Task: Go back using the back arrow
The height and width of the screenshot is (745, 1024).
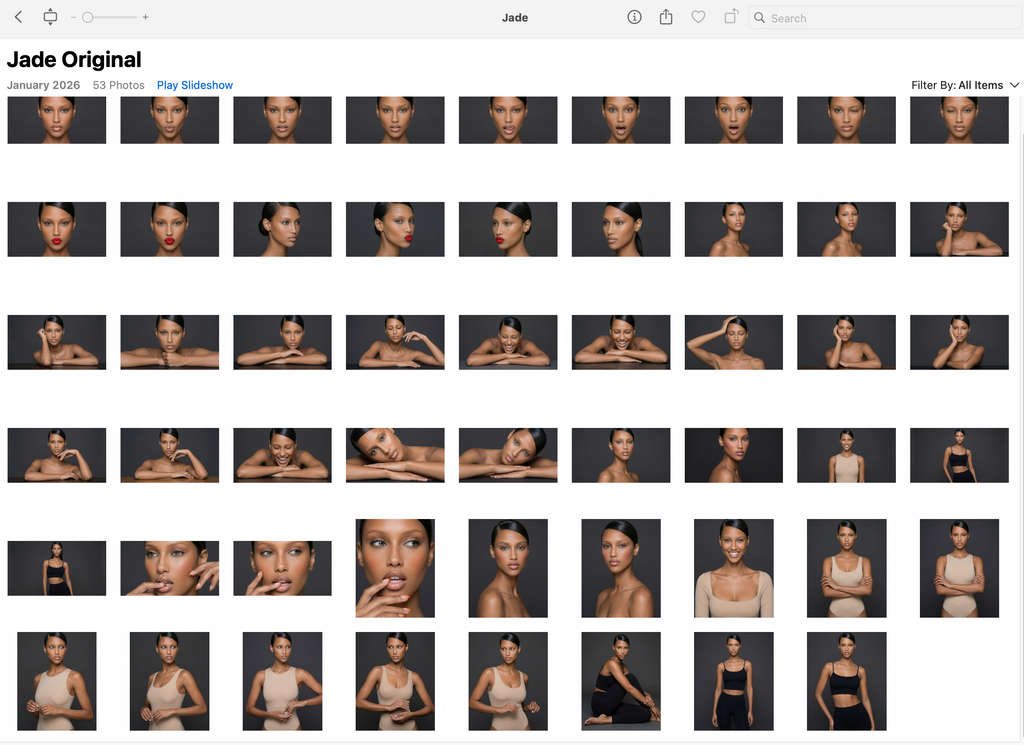Action: pyautogui.click(x=18, y=17)
